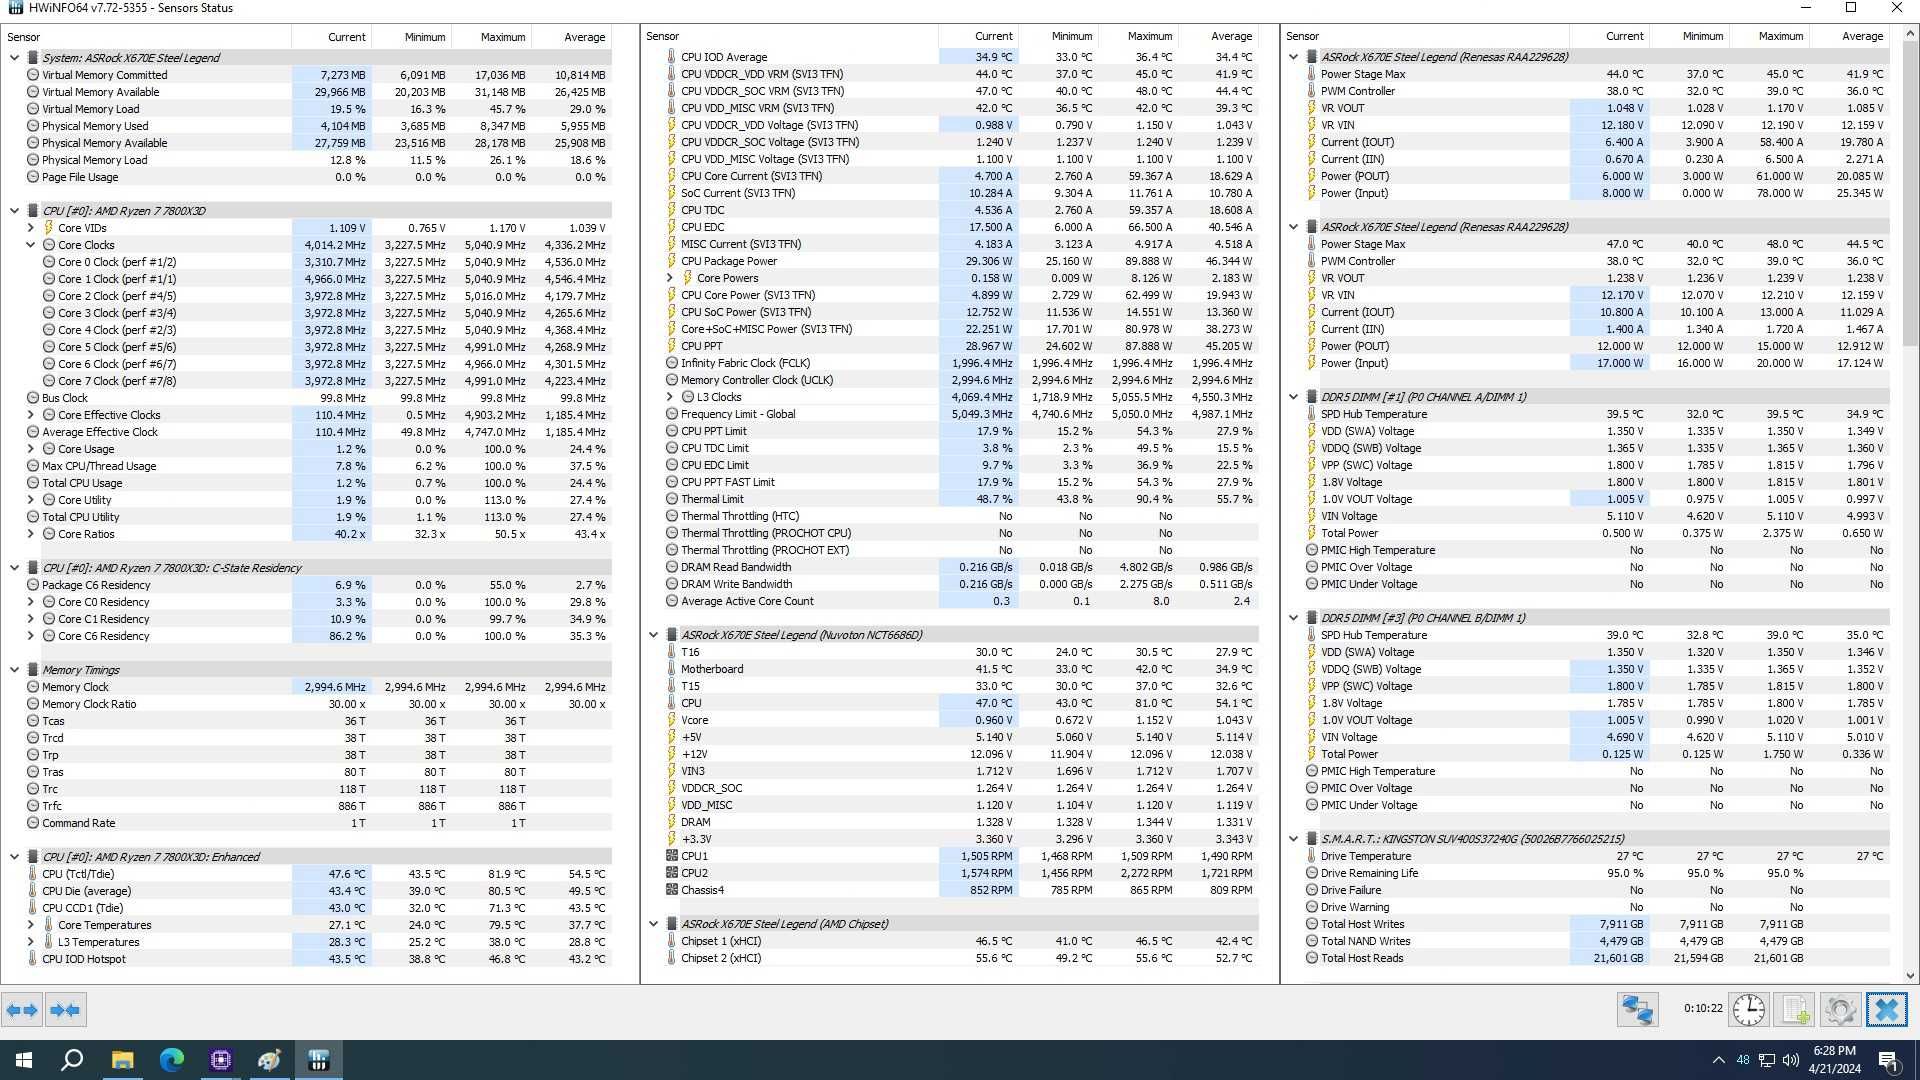Screen dimensions: 1920x1080
Task: Expand the Core Temperatures row
Action: click(30, 925)
